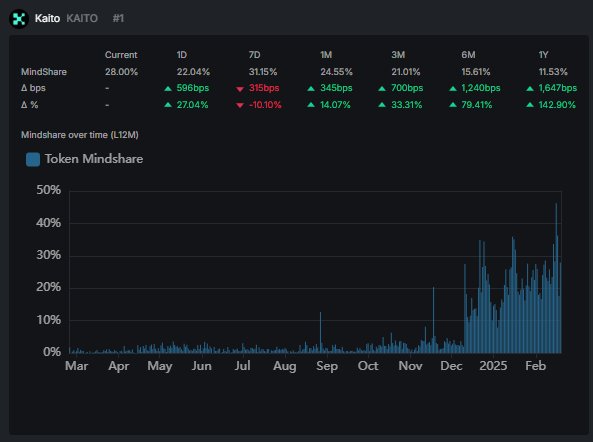Click the 33.31% change value
This screenshot has height=442, width=593.
pyautogui.click(x=407, y=105)
